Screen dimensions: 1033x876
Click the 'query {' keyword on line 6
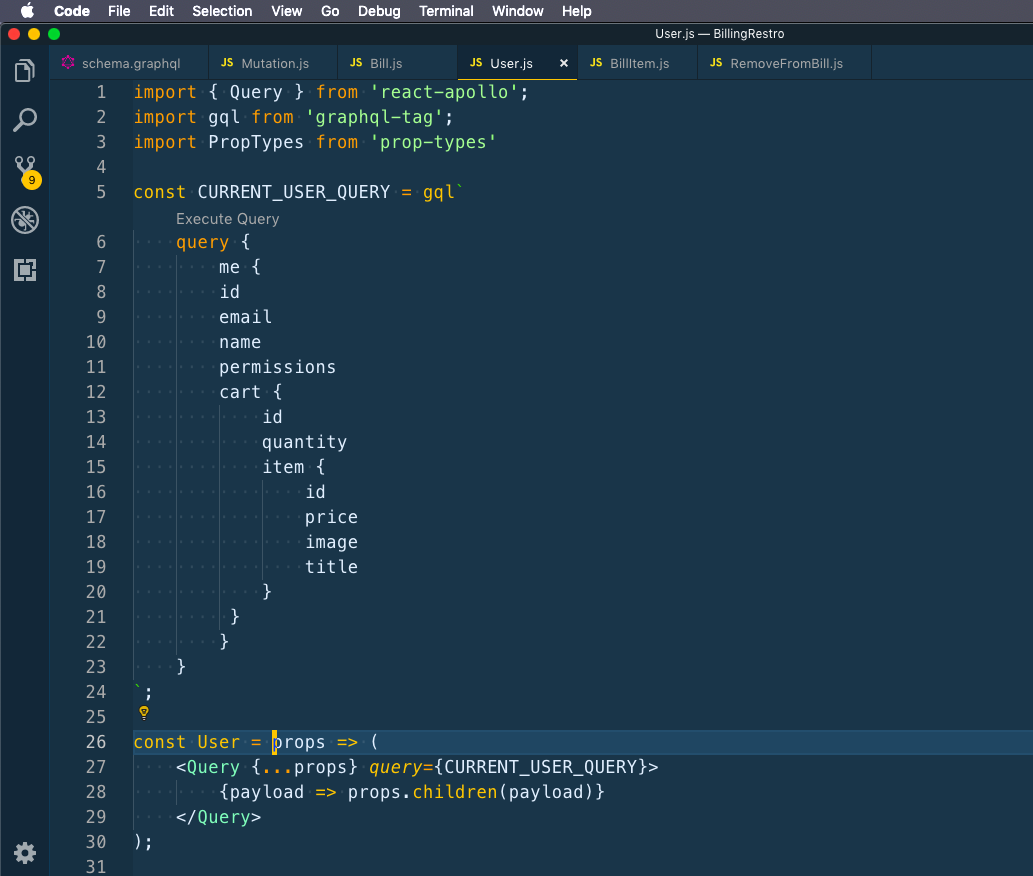pyautogui.click(x=213, y=242)
